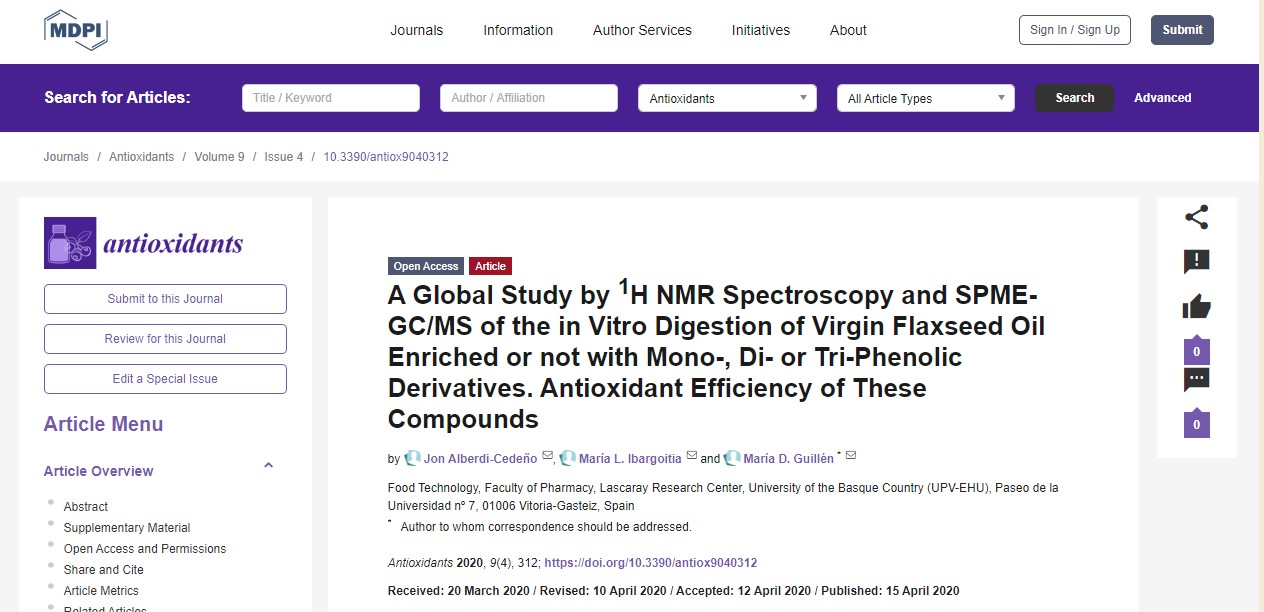The image size is (1264, 612).
Task: Open the Author Services menu
Action: tap(642, 30)
